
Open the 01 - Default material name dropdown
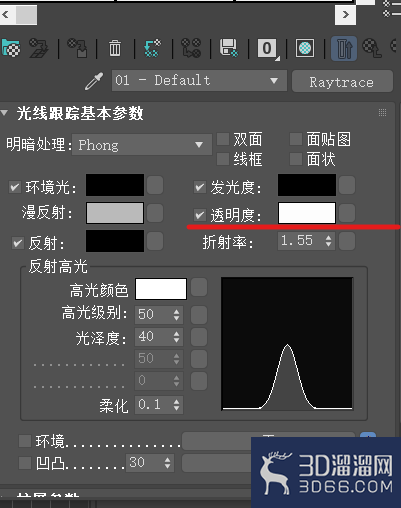[x=199, y=80]
